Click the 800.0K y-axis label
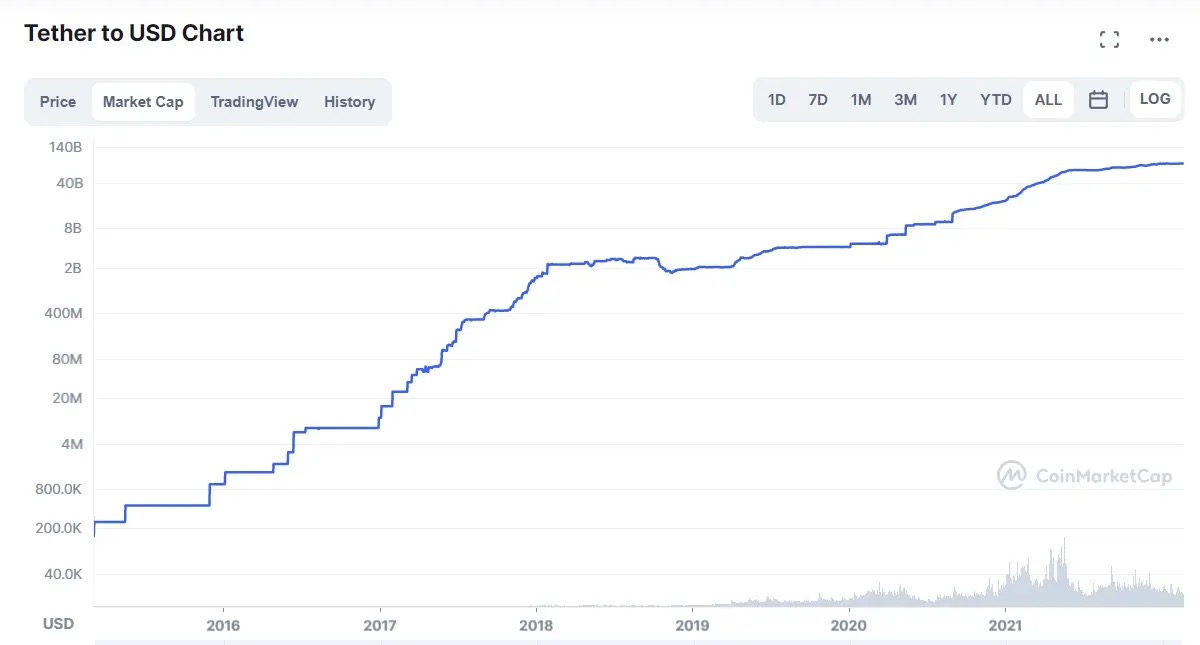Viewport: 1200px width, 645px height. 59,489
